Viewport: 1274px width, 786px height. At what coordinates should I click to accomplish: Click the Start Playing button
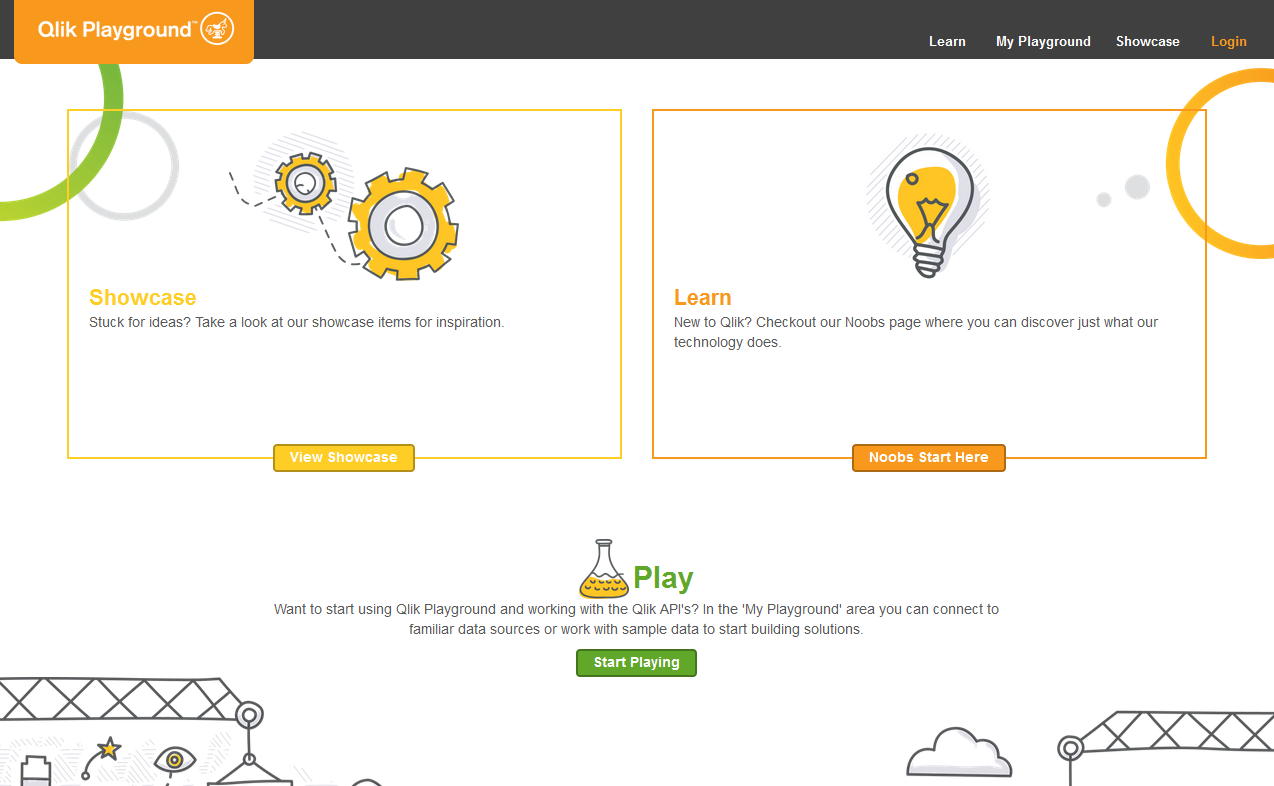636,662
